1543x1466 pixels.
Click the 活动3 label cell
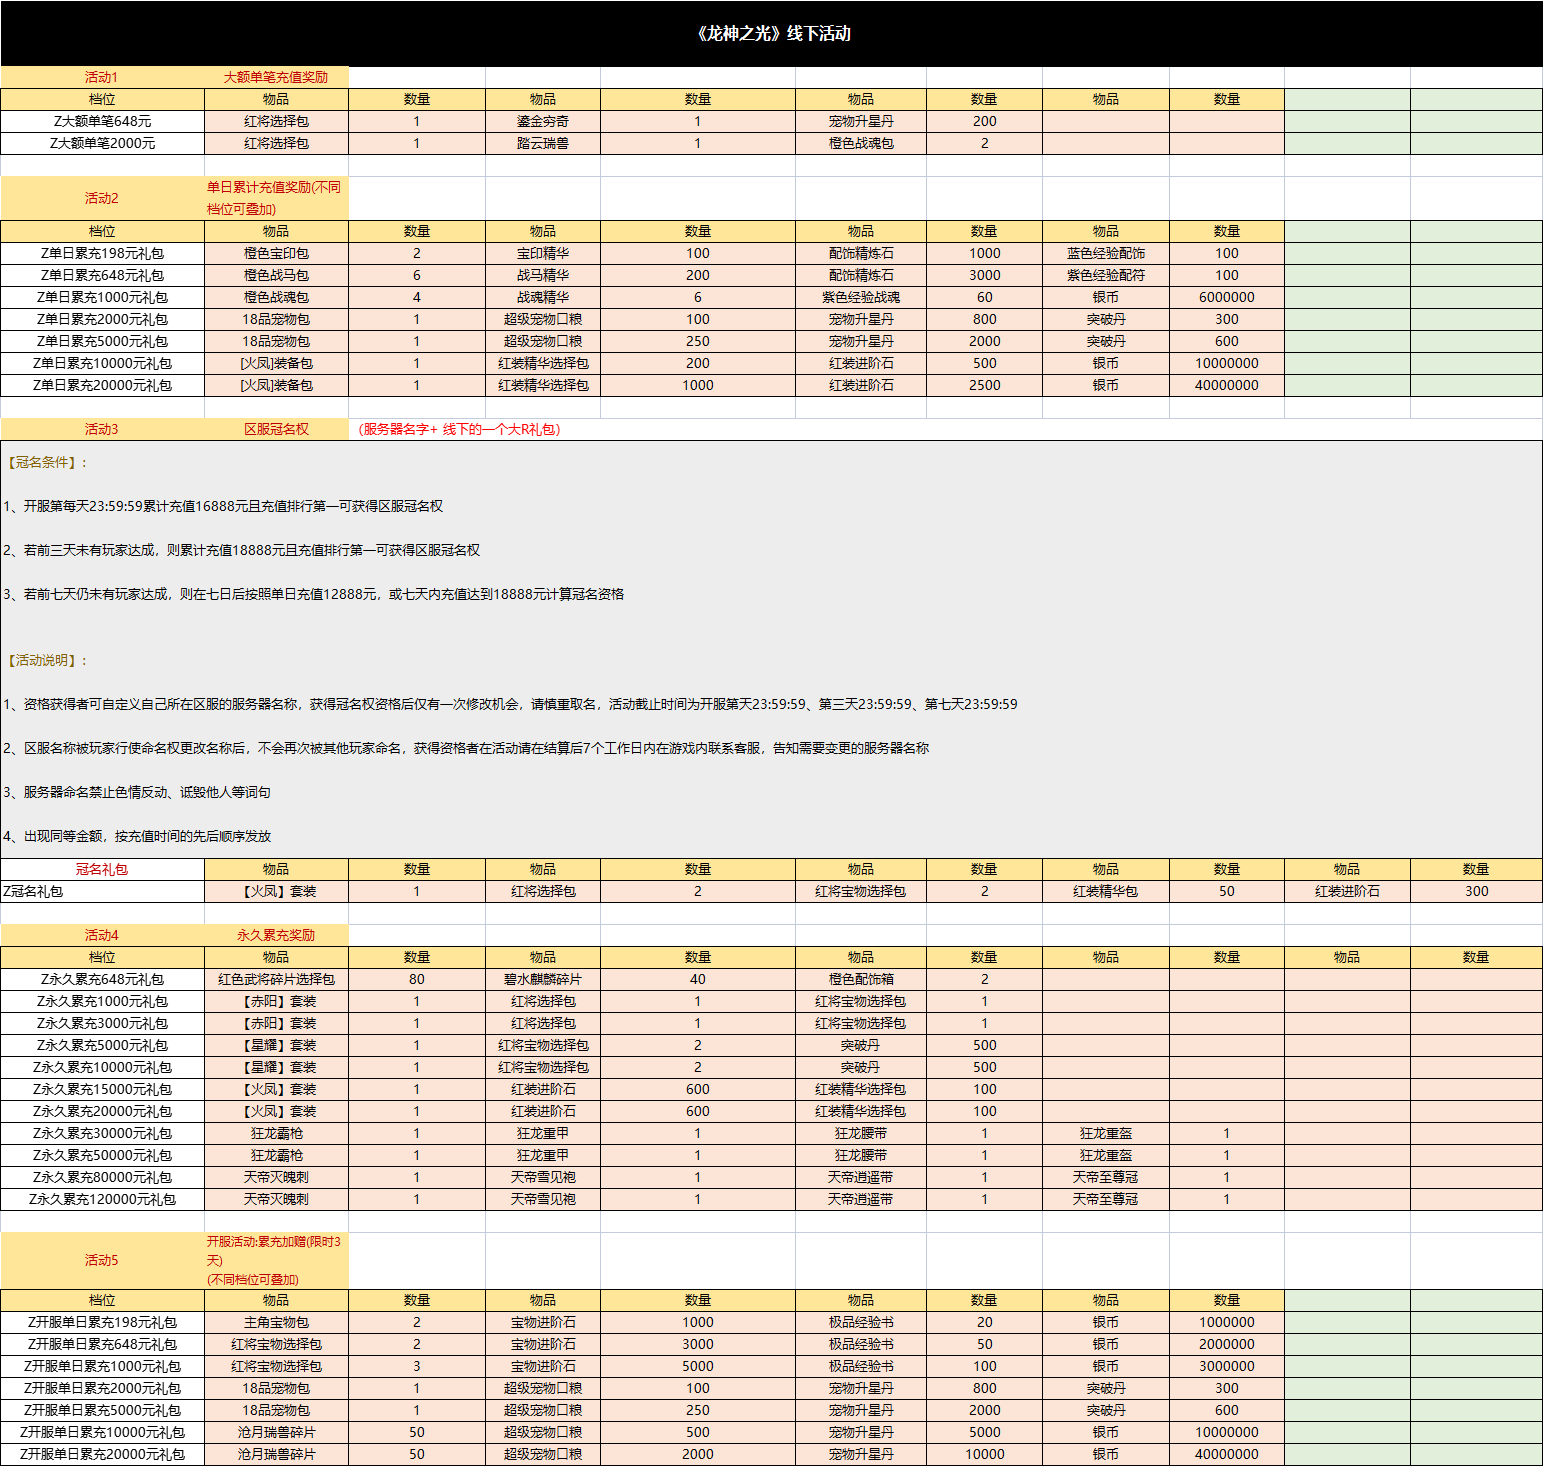coord(102,429)
